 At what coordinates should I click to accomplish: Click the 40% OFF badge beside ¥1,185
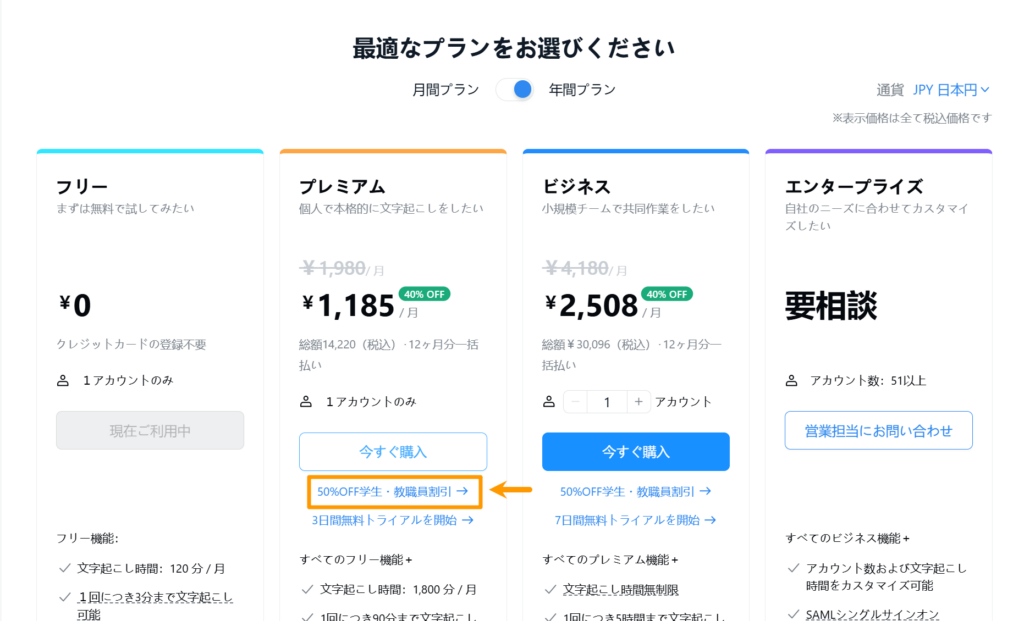point(424,294)
